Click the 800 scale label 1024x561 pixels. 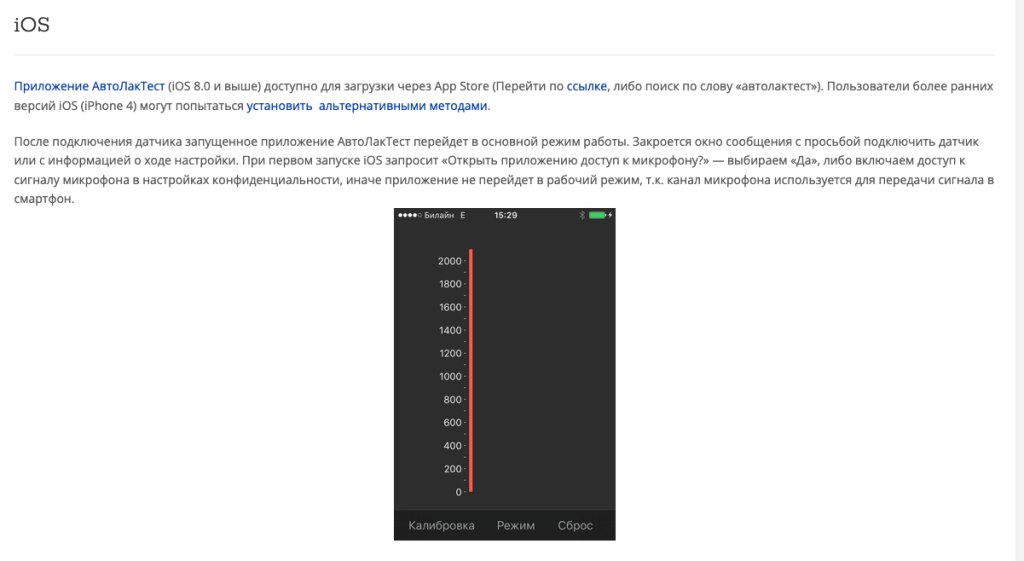point(452,400)
